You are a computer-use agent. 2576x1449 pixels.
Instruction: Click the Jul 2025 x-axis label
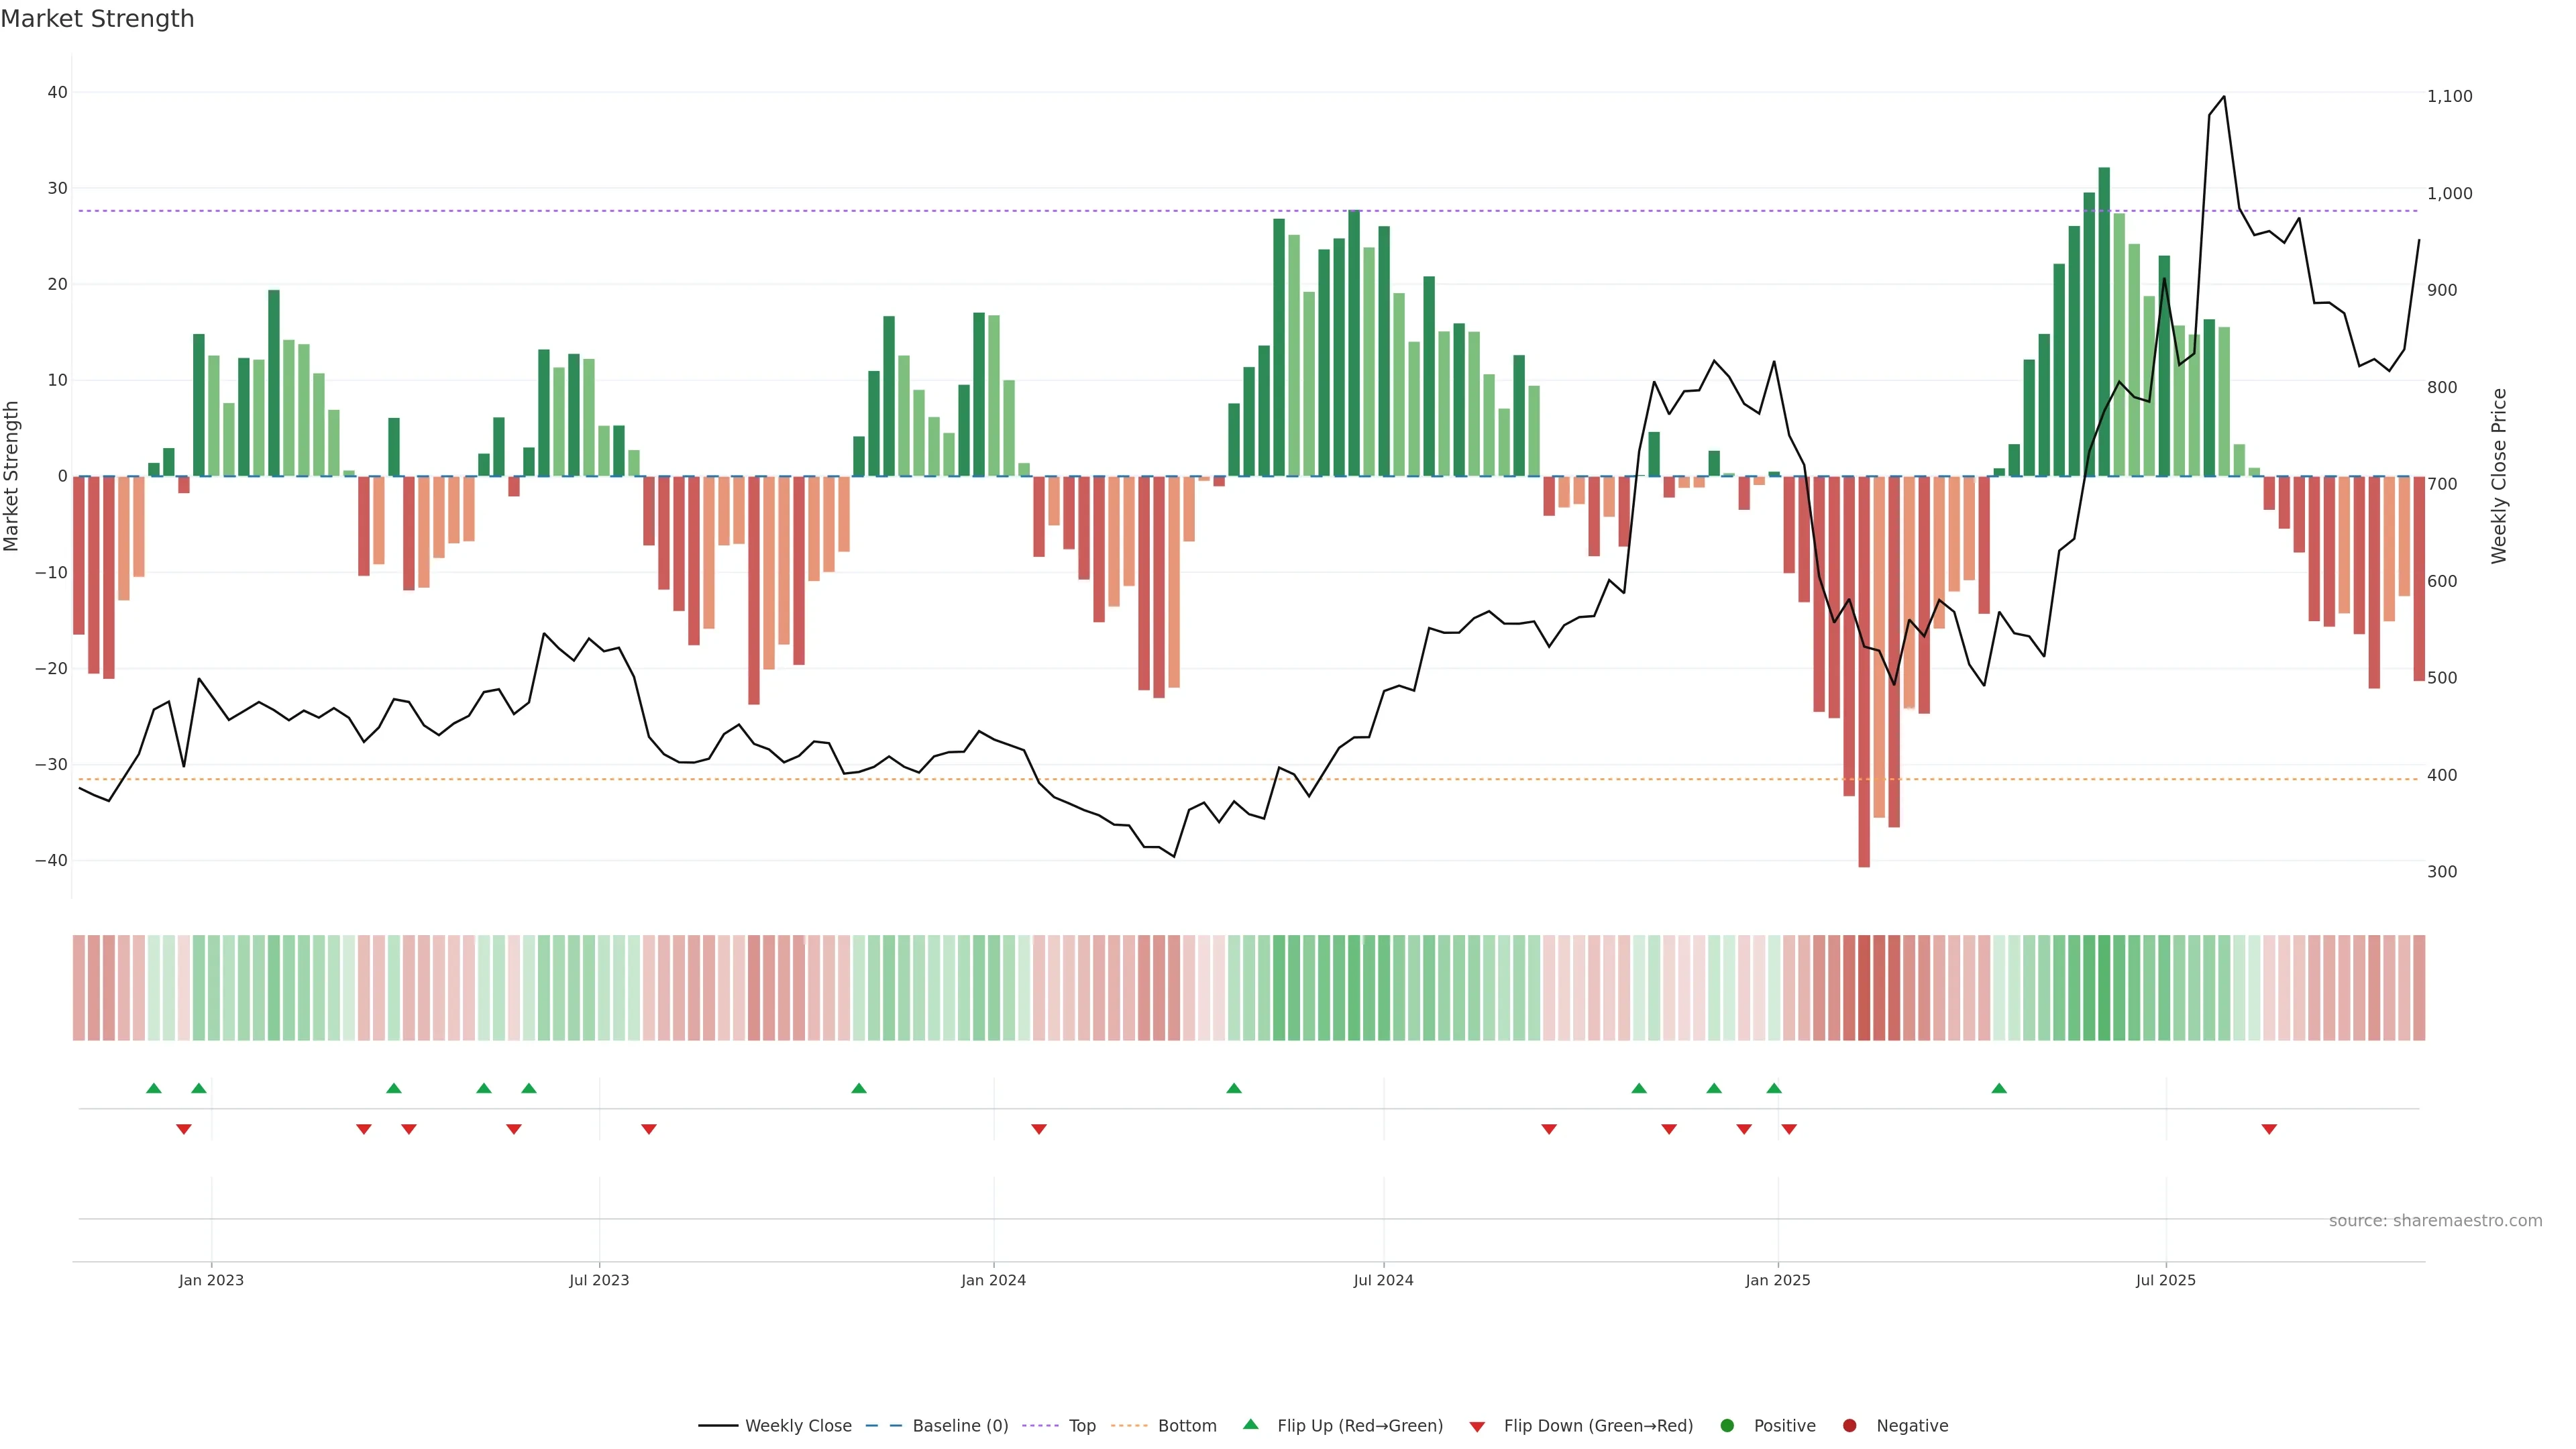pos(2165,1280)
